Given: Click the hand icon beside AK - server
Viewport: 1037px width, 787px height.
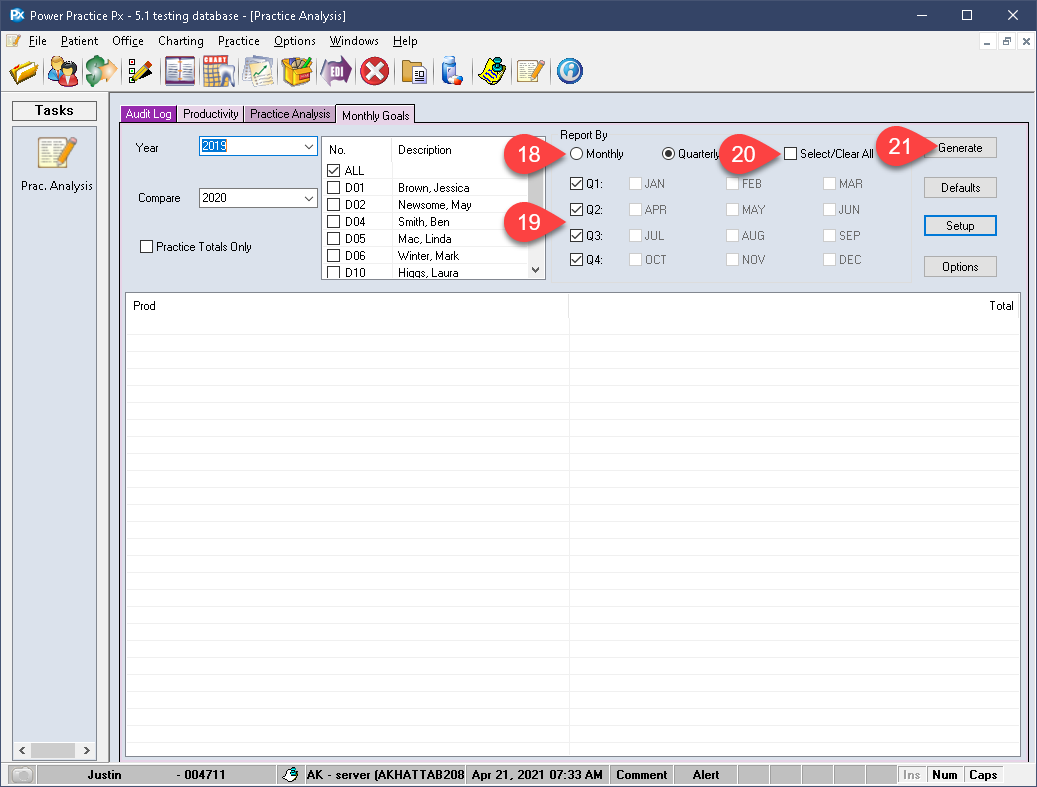Looking at the screenshot, I should (290, 774).
